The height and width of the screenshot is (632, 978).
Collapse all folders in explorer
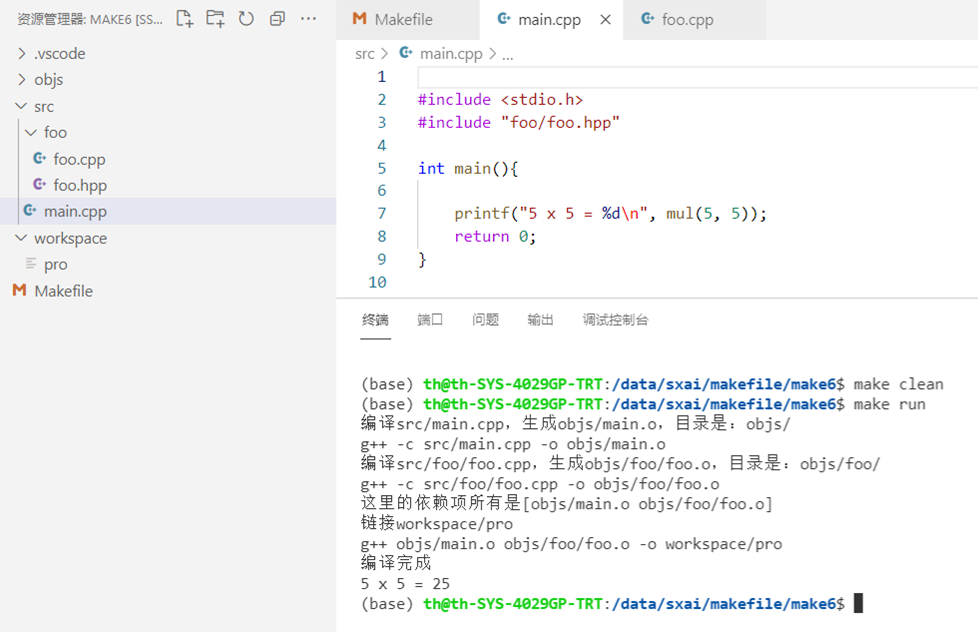pos(277,19)
